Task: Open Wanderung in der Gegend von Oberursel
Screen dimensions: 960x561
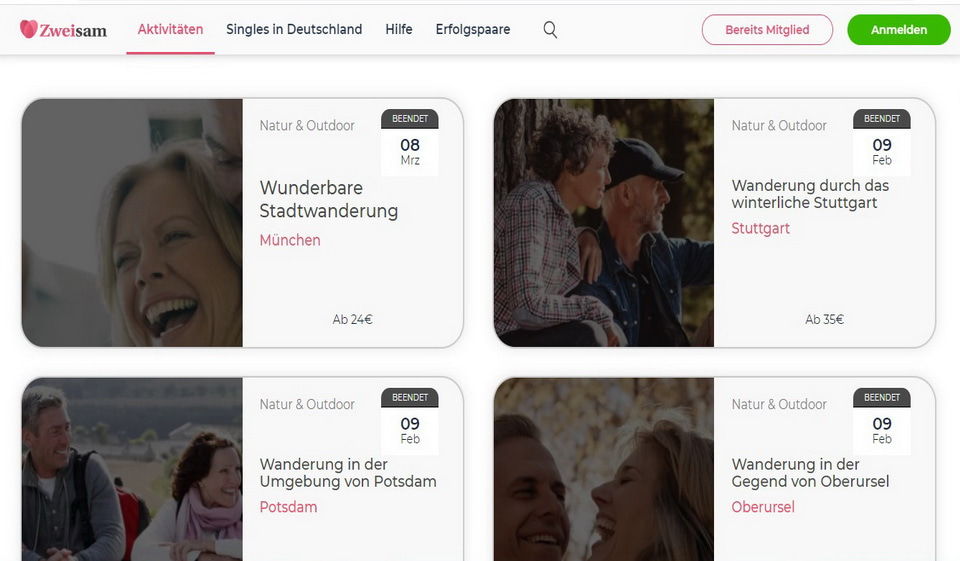Action: [x=810, y=473]
